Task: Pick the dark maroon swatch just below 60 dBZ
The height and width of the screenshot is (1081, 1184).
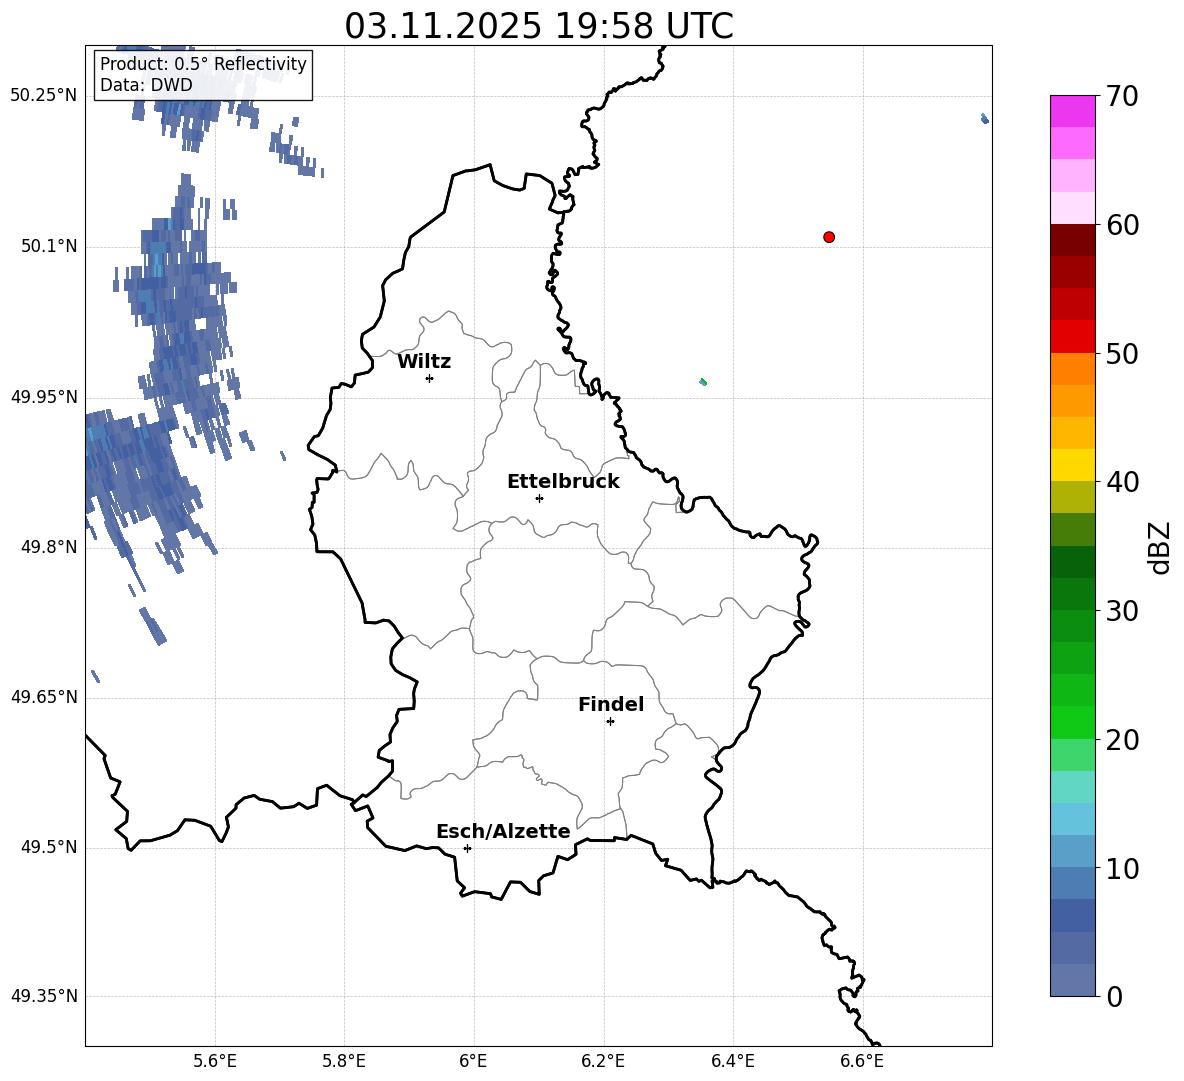Action: point(1073,240)
